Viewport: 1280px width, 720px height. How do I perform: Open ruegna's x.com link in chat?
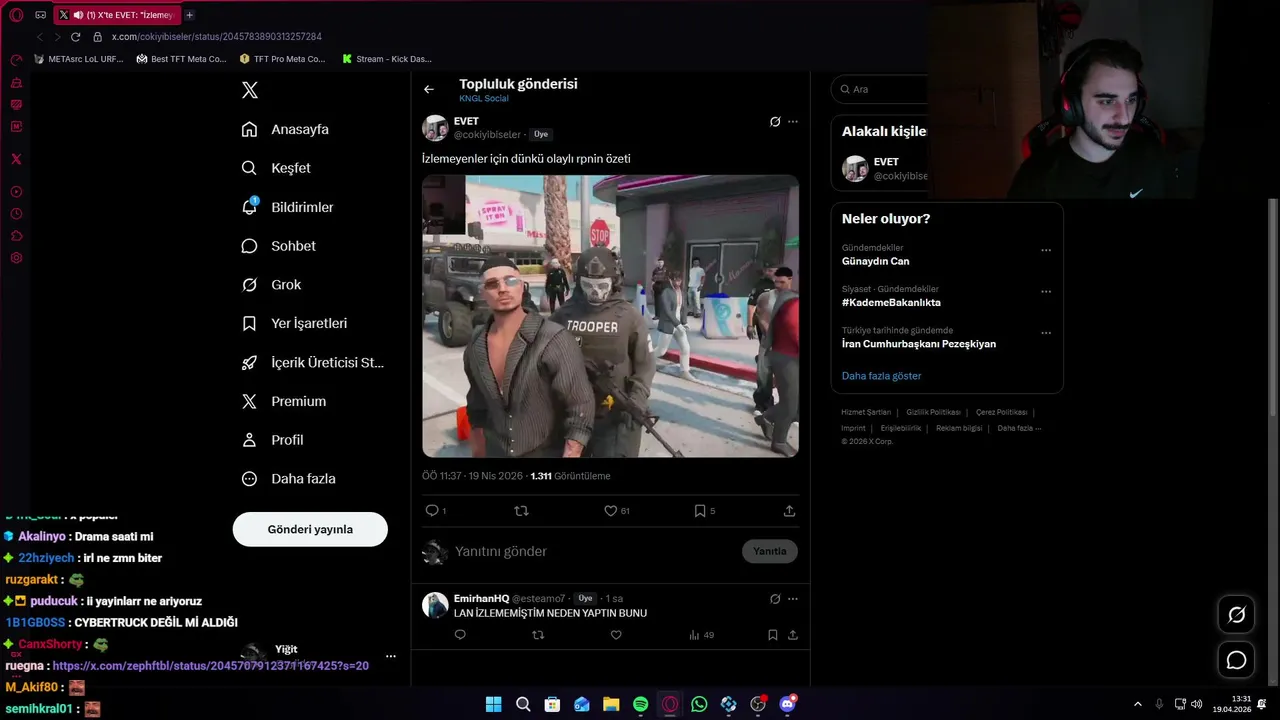211,665
